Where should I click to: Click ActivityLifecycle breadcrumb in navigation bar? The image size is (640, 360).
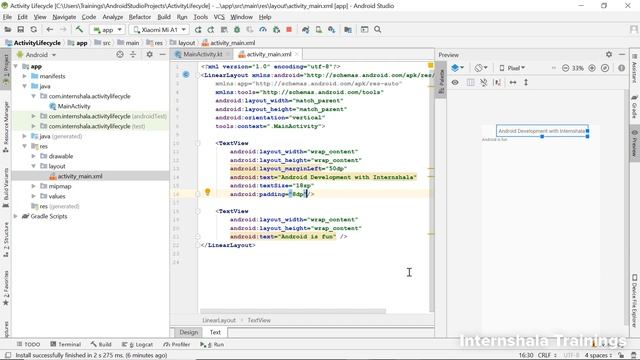33,42
